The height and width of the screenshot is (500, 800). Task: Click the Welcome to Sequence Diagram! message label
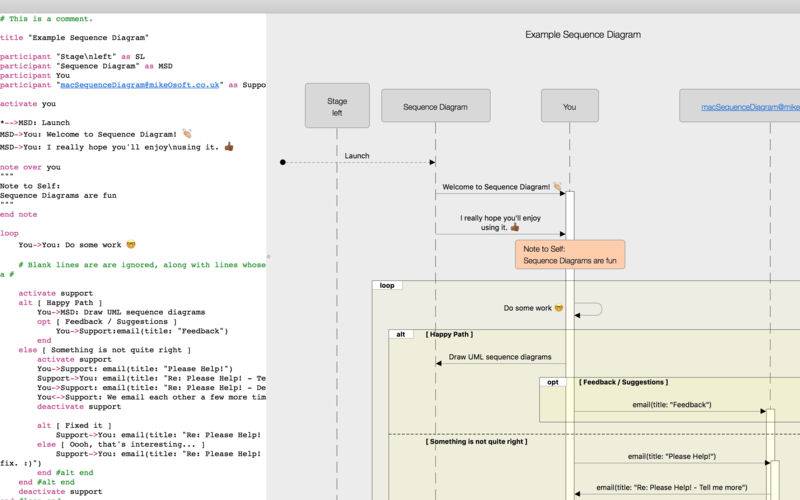click(x=502, y=187)
